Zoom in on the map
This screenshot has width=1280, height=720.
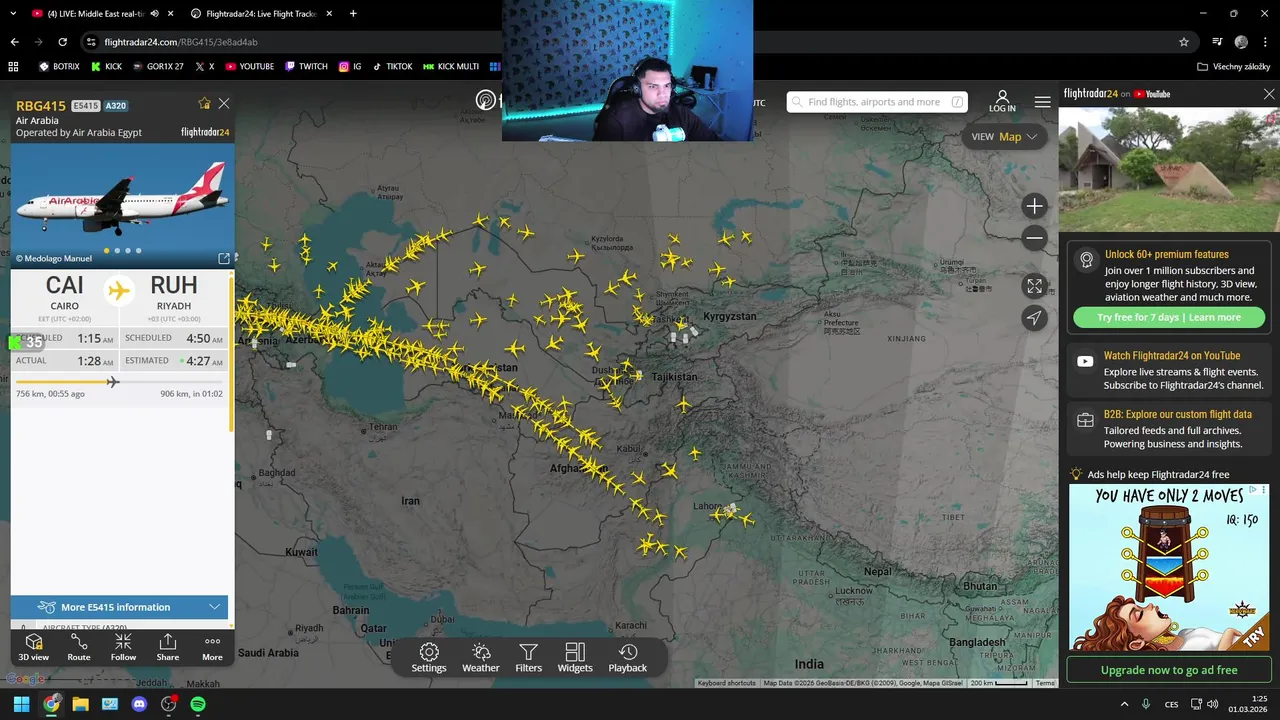pos(1034,206)
